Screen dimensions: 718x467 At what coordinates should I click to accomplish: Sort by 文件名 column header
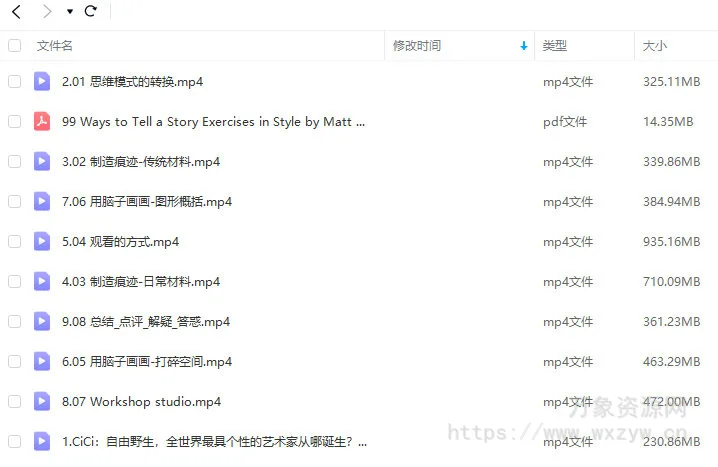[x=55, y=46]
